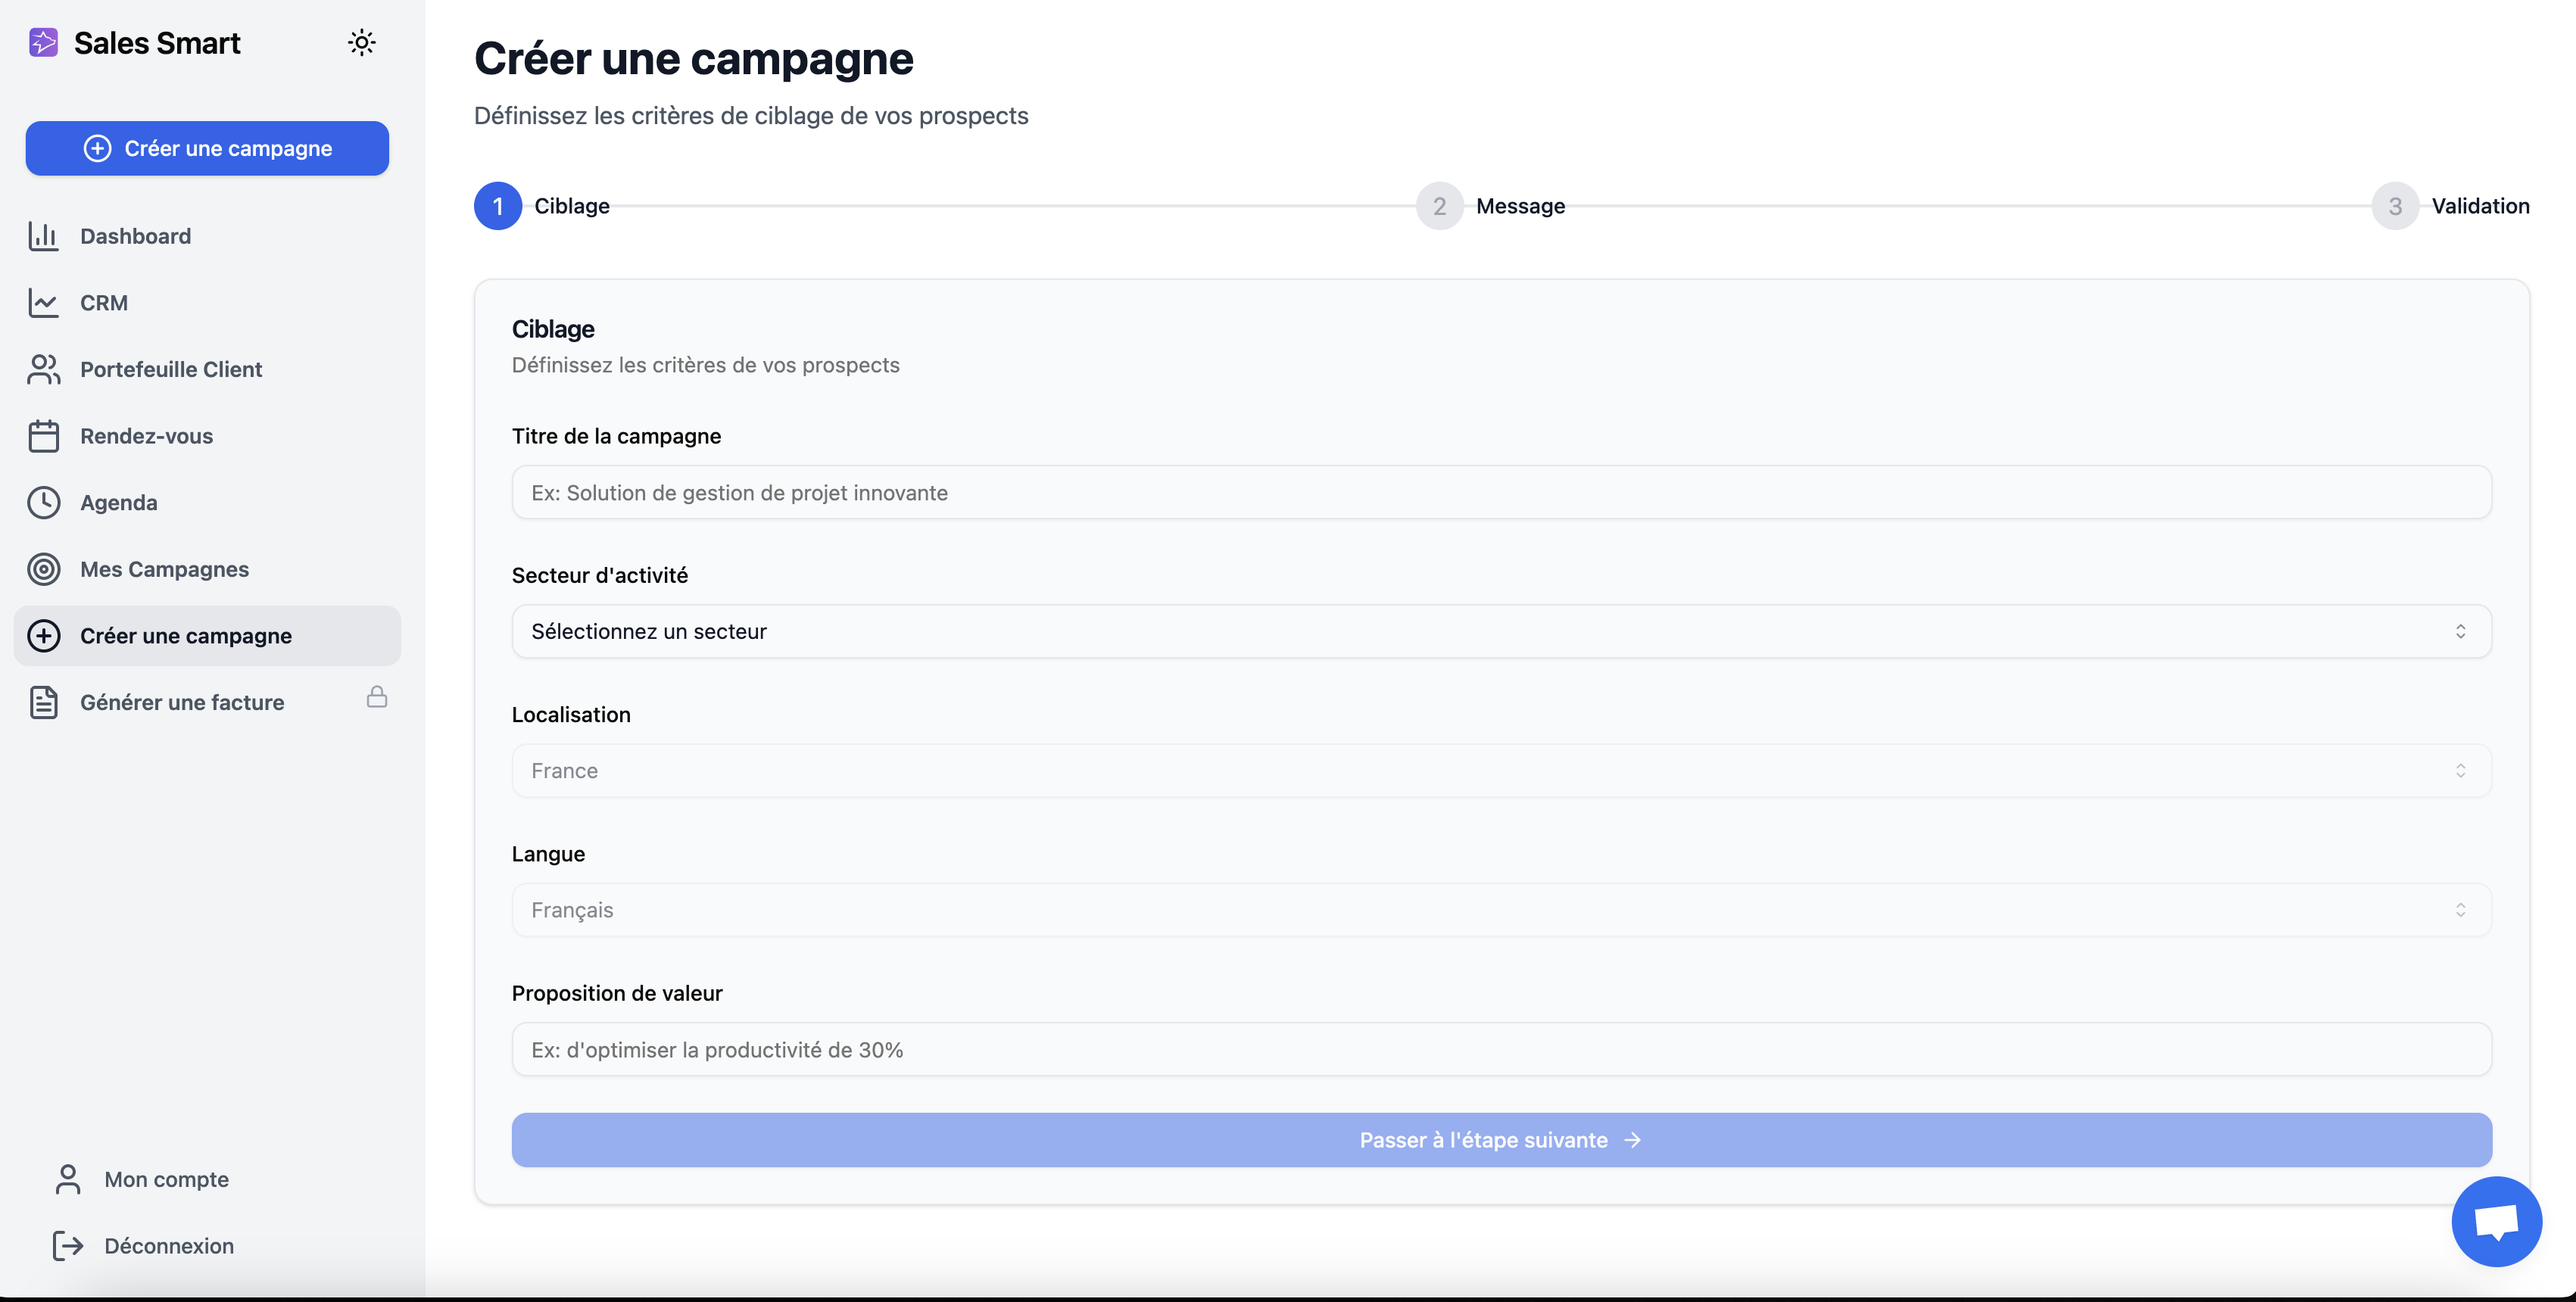Open Portefeuille Client users icon
This screenshot has height=1302, width=2576.
[43, 369]
